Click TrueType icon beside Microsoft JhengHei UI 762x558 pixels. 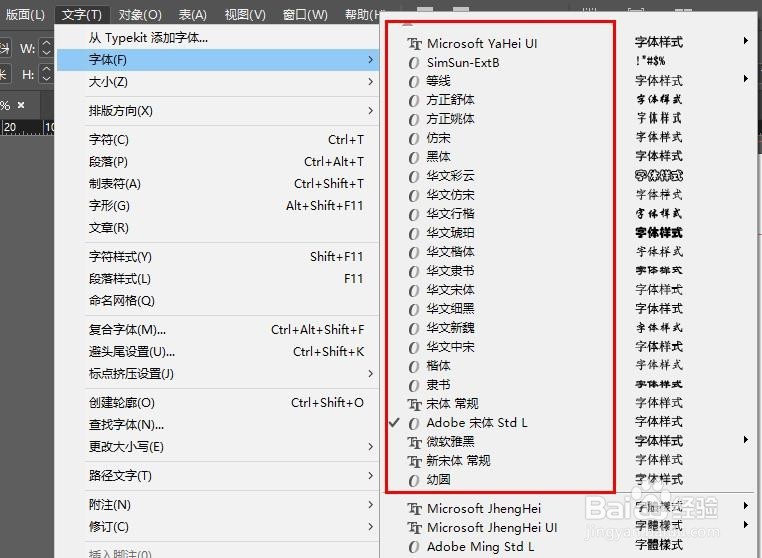(x=414, y=528)
